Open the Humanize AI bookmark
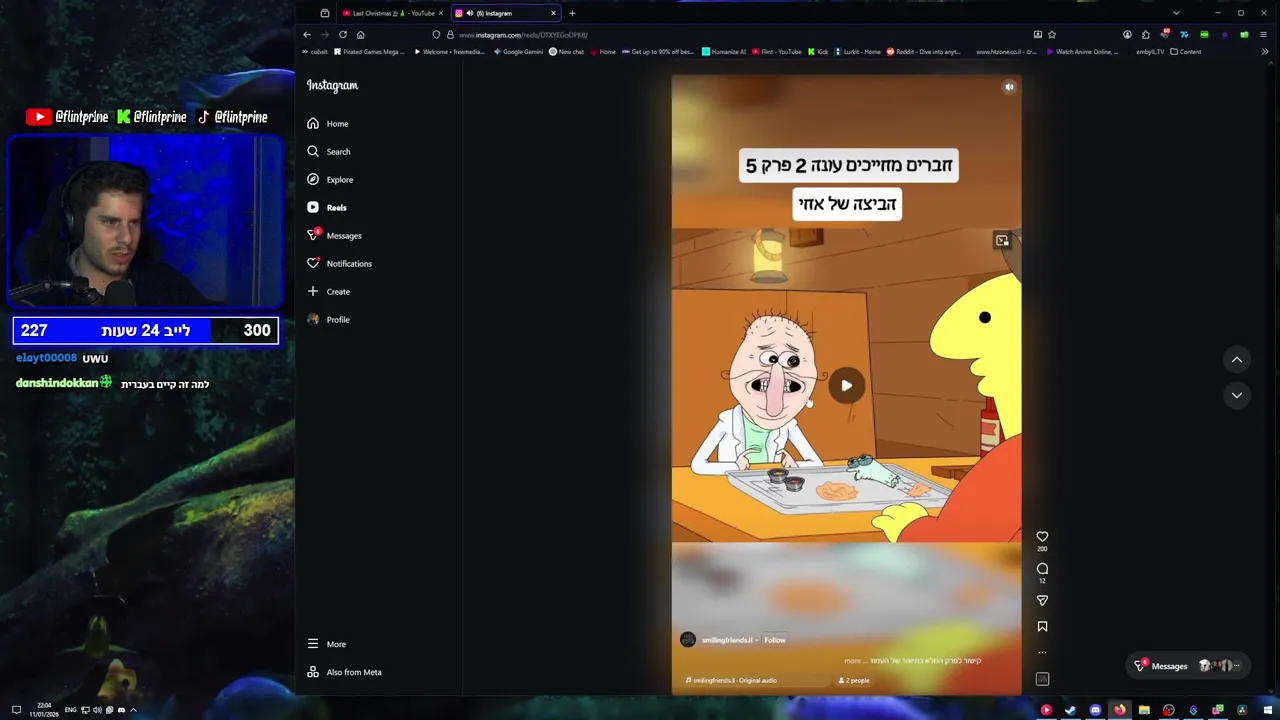Image resolution: width=1280 pixels, height=720 pixels. point(724,52)
